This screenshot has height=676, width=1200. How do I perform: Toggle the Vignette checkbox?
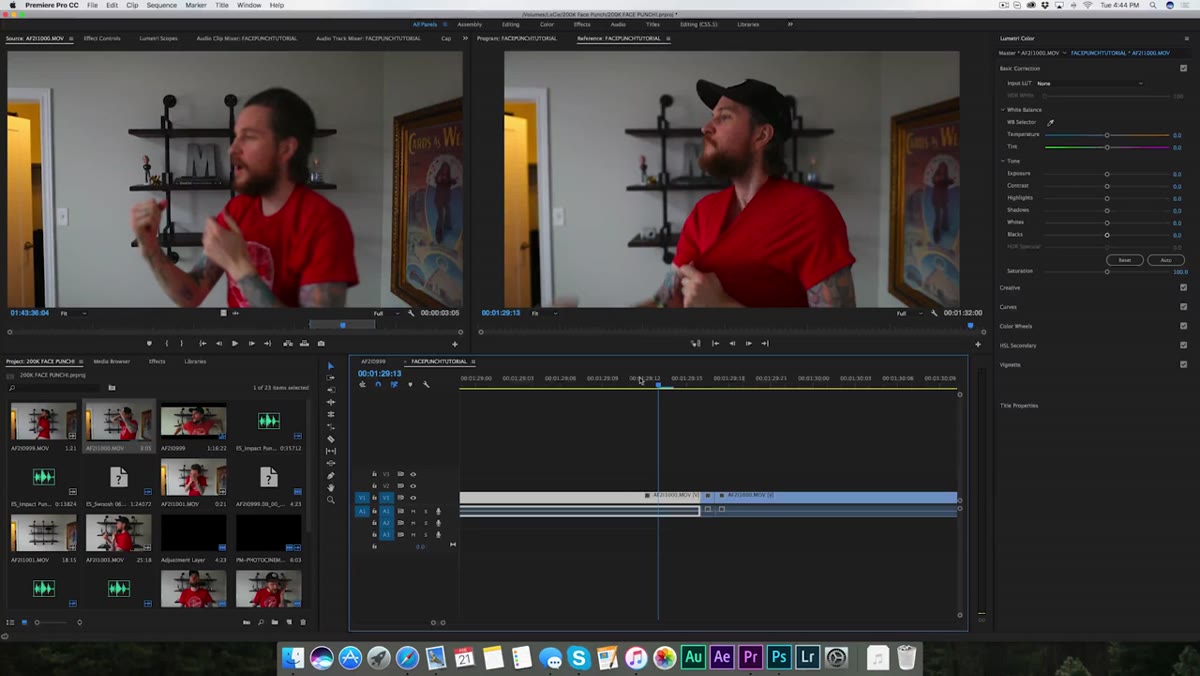point(1183,365)
